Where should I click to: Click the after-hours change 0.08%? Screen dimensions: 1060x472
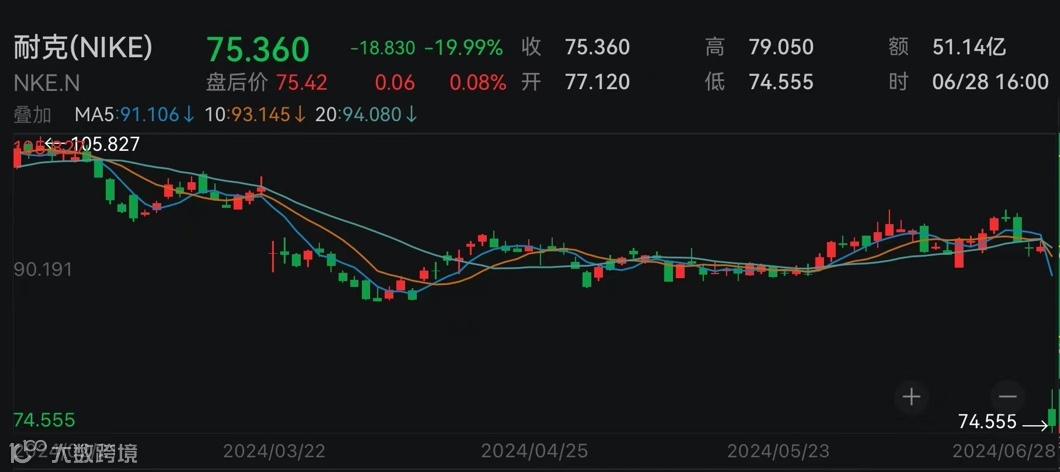point(478,82)
